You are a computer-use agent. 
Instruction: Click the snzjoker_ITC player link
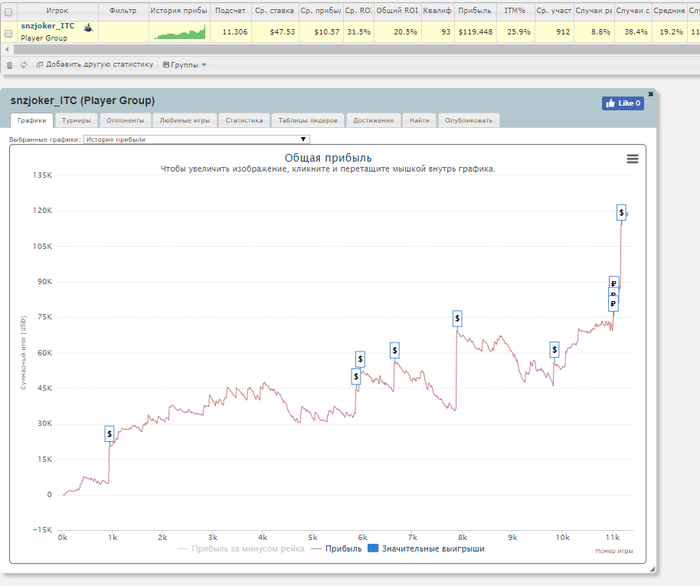click(x=48, y=26)
